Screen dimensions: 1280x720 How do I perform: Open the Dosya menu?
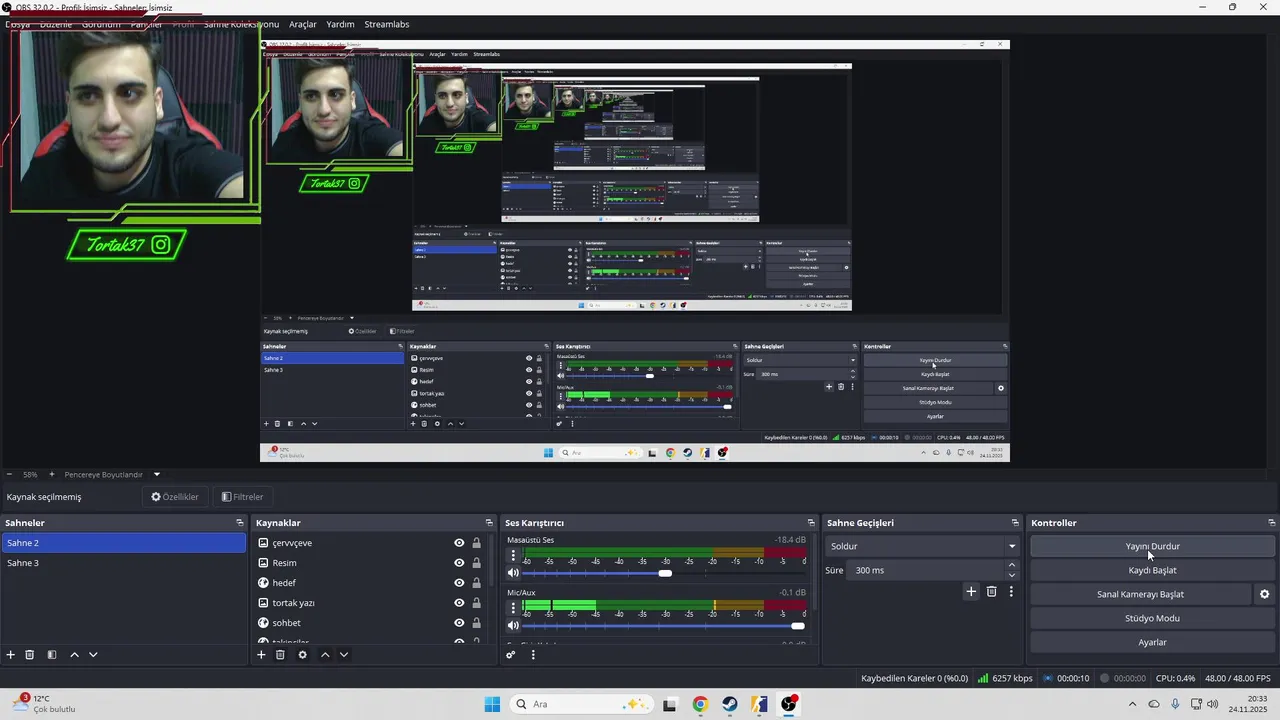pyautogui.click(x=18, y=24)
